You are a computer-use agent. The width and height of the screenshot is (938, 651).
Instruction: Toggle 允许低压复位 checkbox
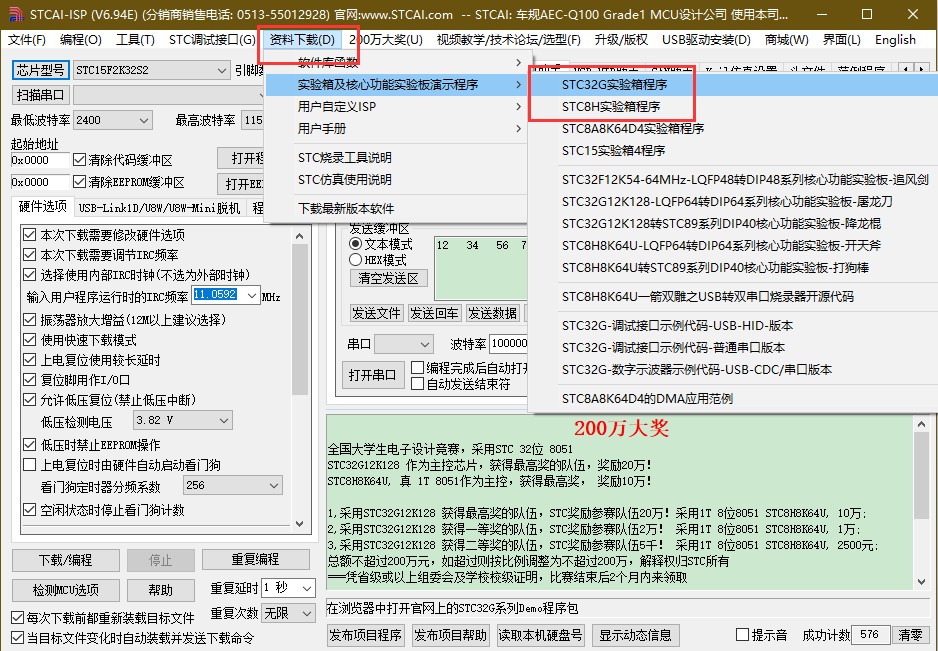point(29,400)
